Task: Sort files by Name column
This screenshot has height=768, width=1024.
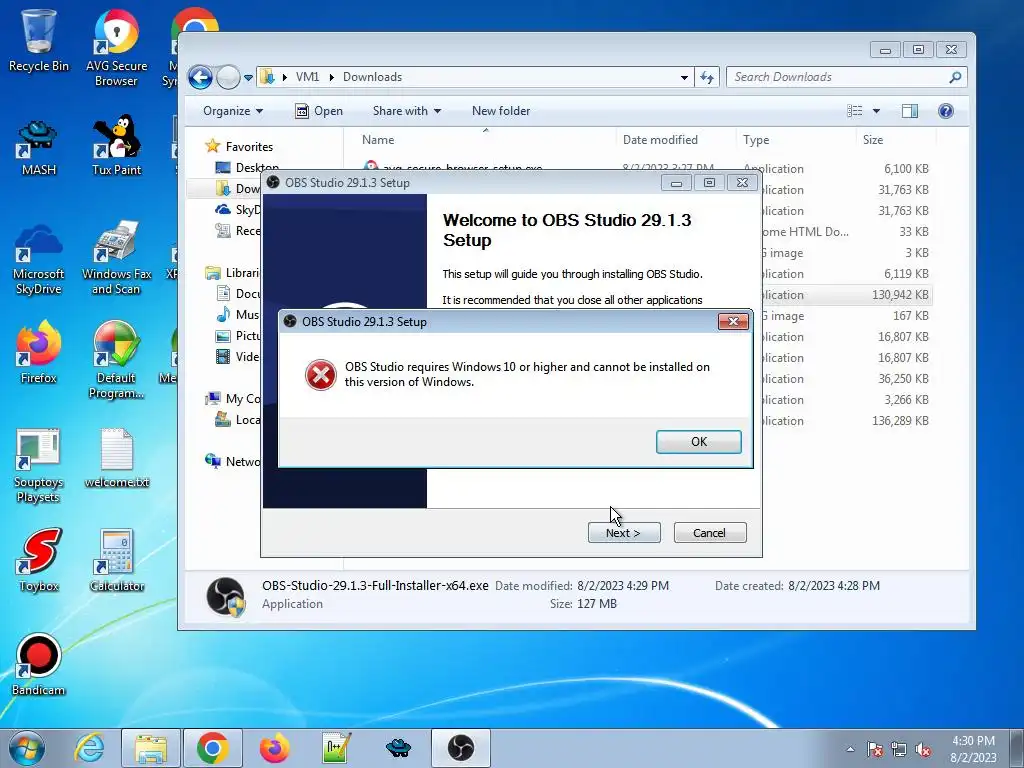Action: point(486,140)
